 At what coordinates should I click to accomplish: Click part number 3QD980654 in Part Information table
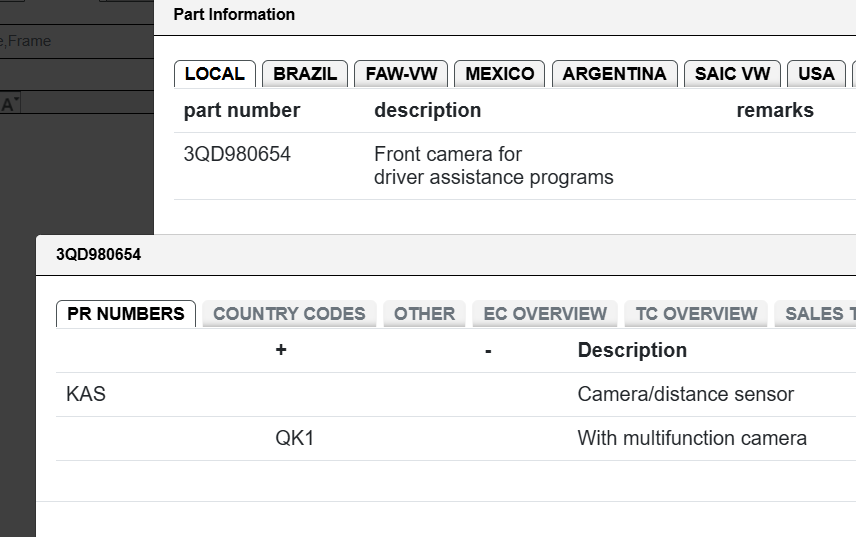click(x=237, y=154)
